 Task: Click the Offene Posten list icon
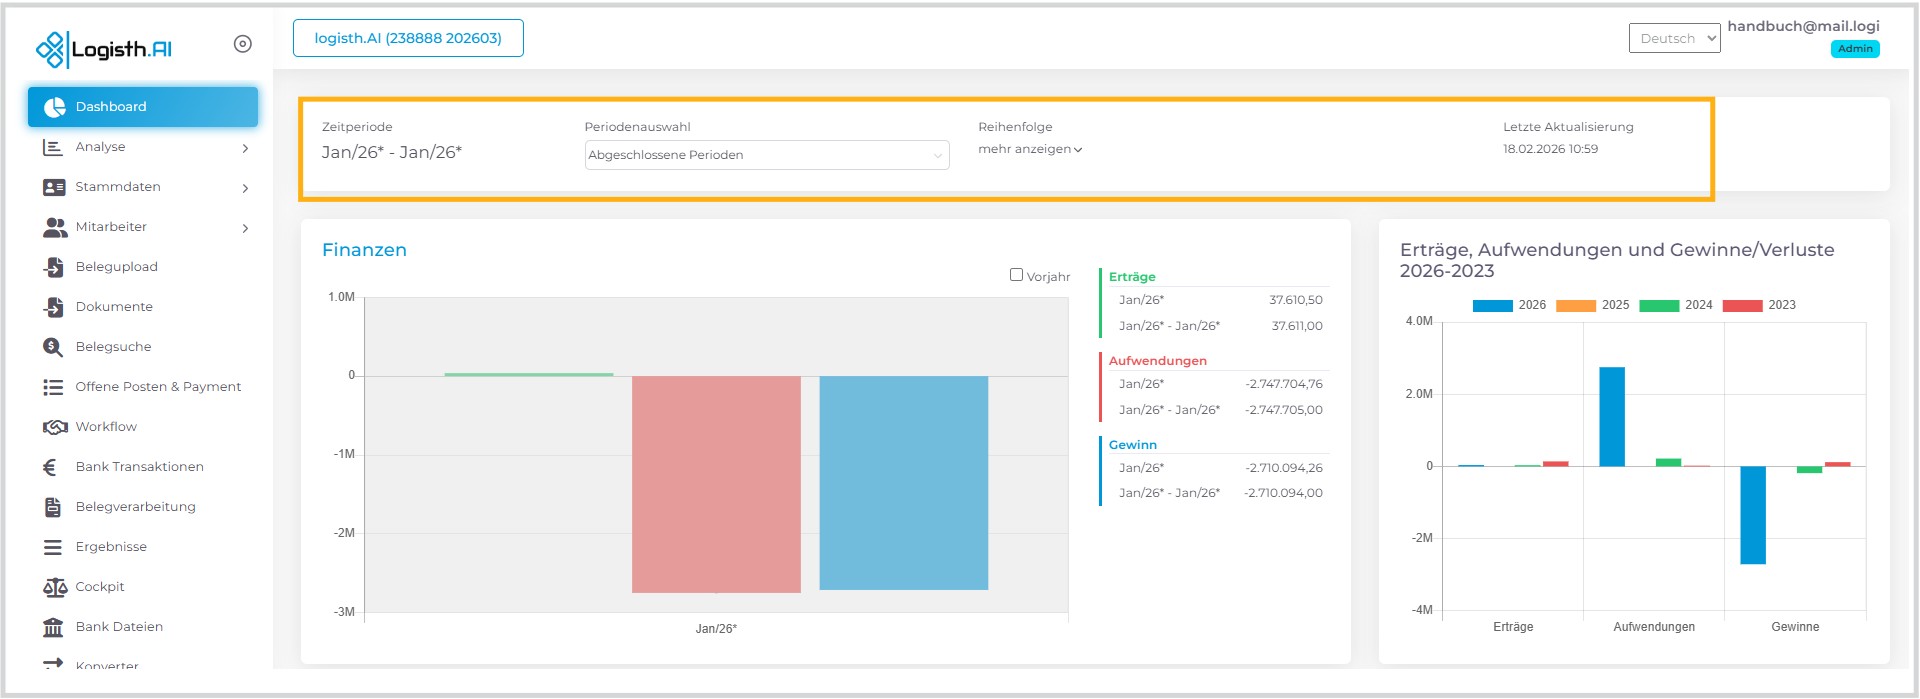(x=53, y=387)
